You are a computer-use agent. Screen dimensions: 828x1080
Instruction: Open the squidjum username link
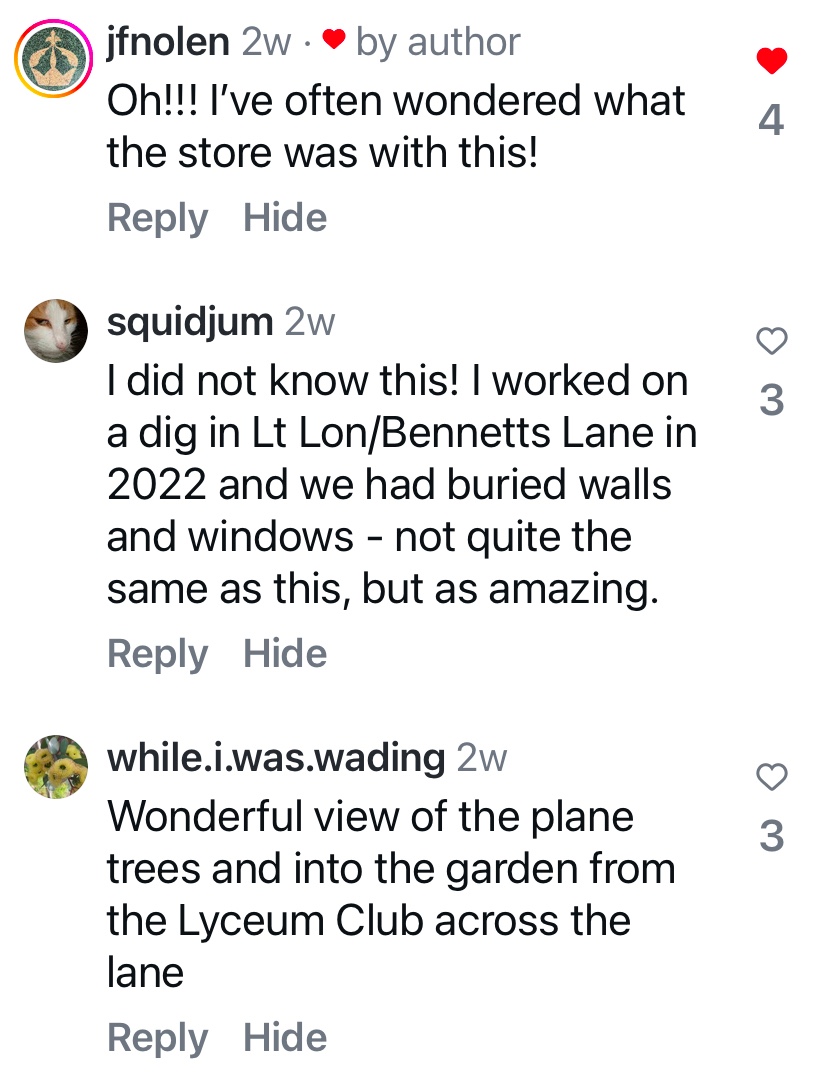(190, 322)
